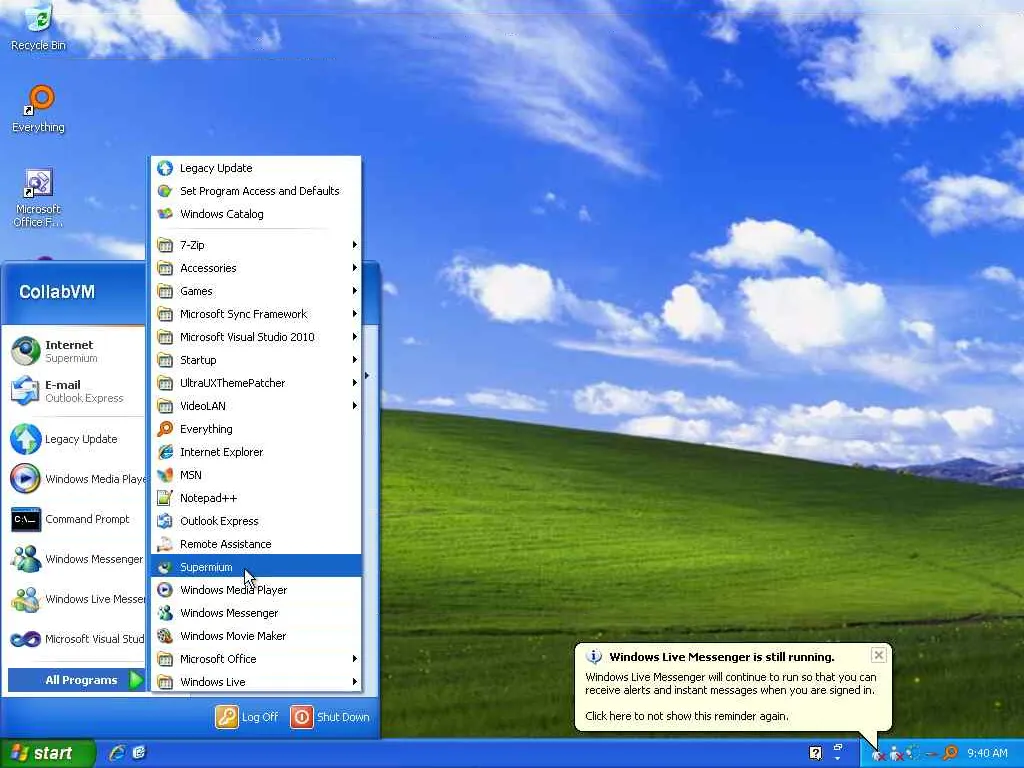Open Windows Messenger in left pane
This screenshot has width=1024, height=768.
(x=74, y=559)
